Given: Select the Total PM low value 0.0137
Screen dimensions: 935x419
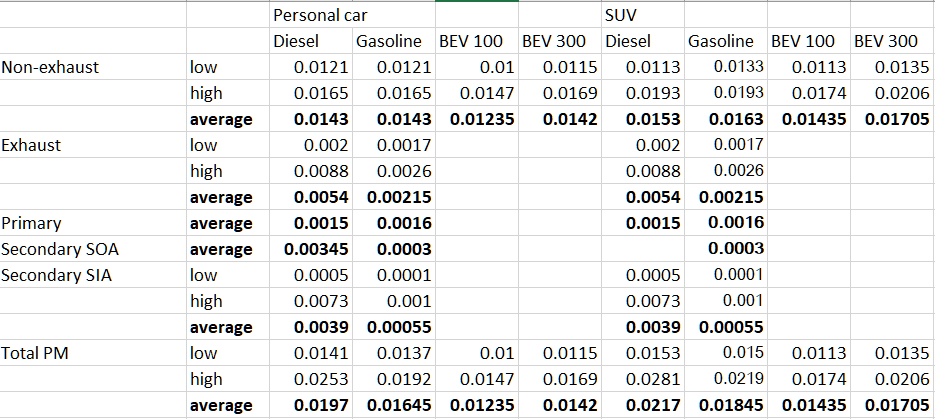Looking at the screenshot, I should (404, 353).
